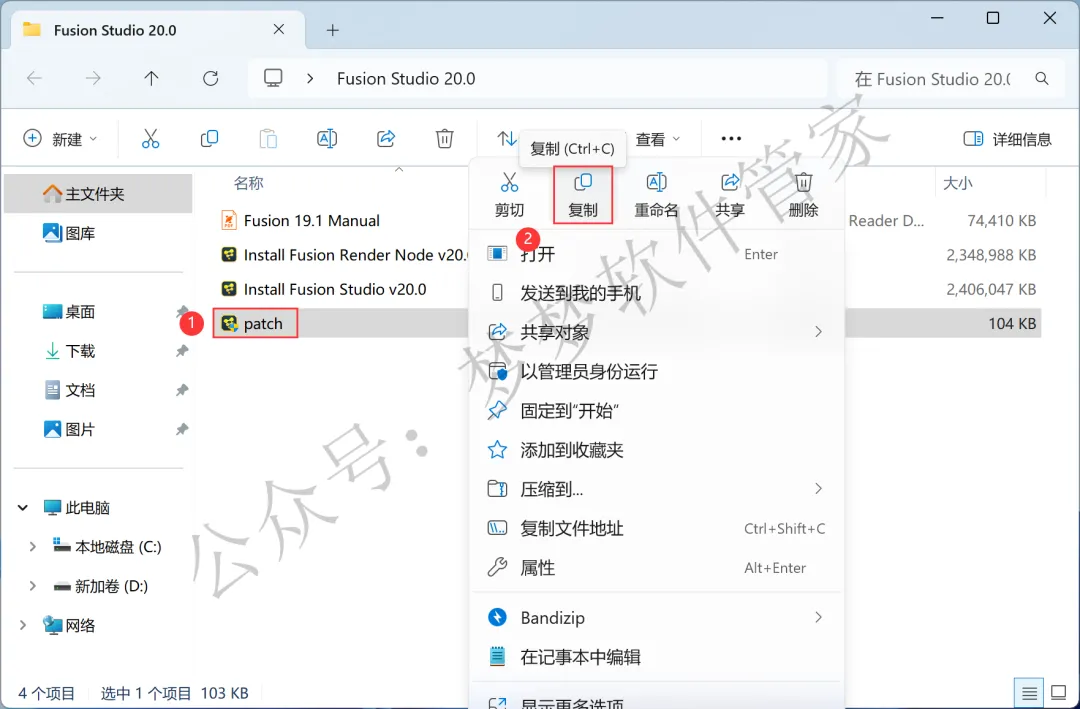Expand the address bar path chevron

[x=310, y=79]
